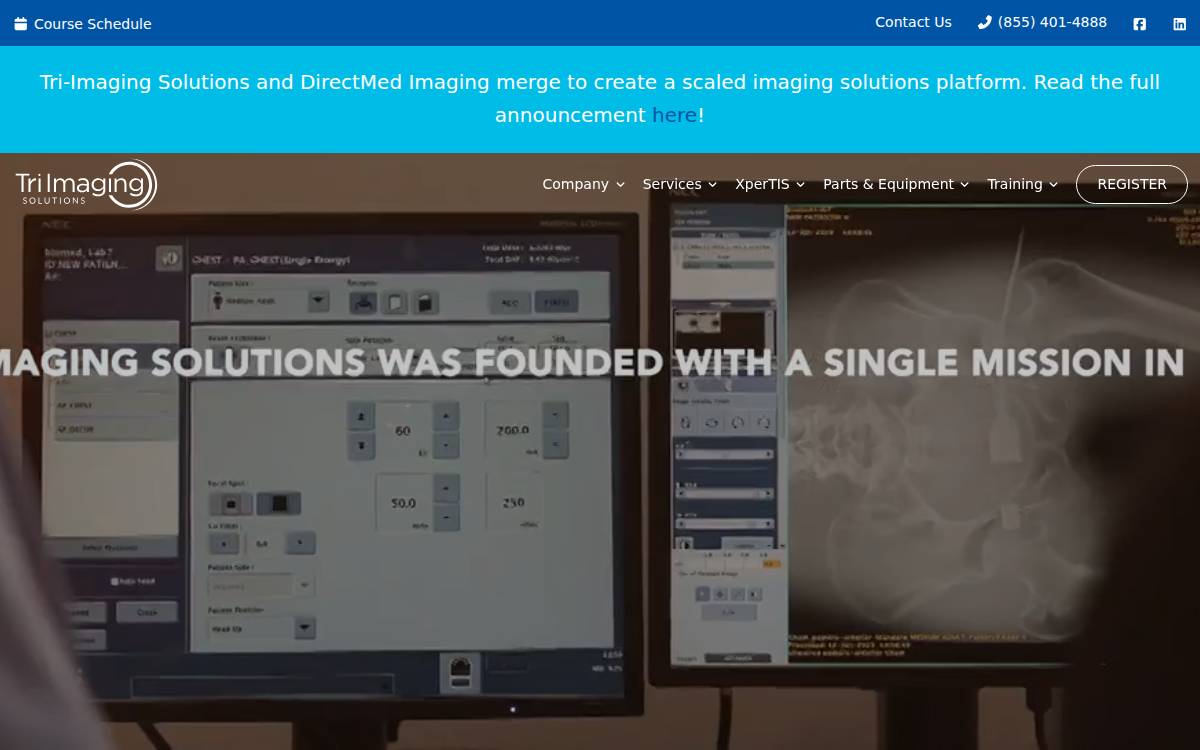This screenshot has height=750, width=1200.
Task: Expand the chevron next to Training
Action: pyautogui.click(x=1053, y=185)
